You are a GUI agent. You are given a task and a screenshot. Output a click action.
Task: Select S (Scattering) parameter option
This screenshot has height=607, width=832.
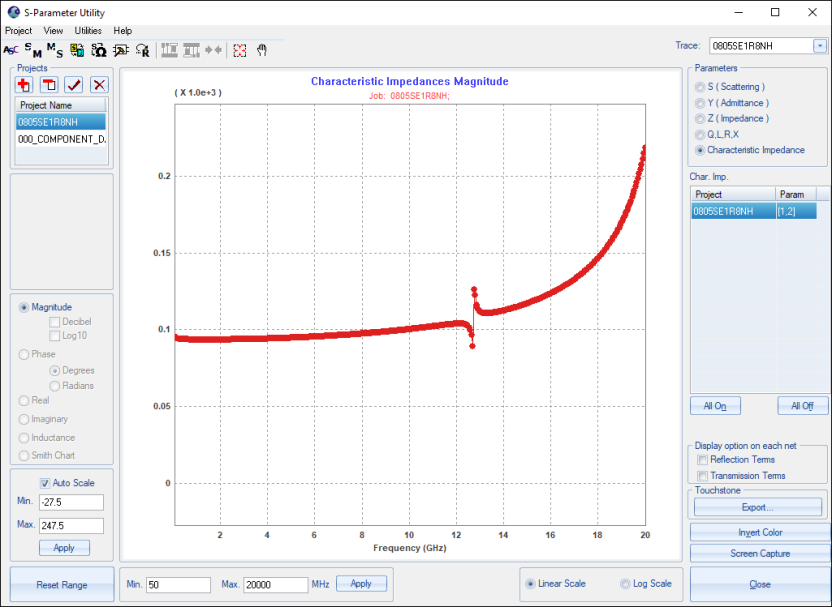click(700, 87)
